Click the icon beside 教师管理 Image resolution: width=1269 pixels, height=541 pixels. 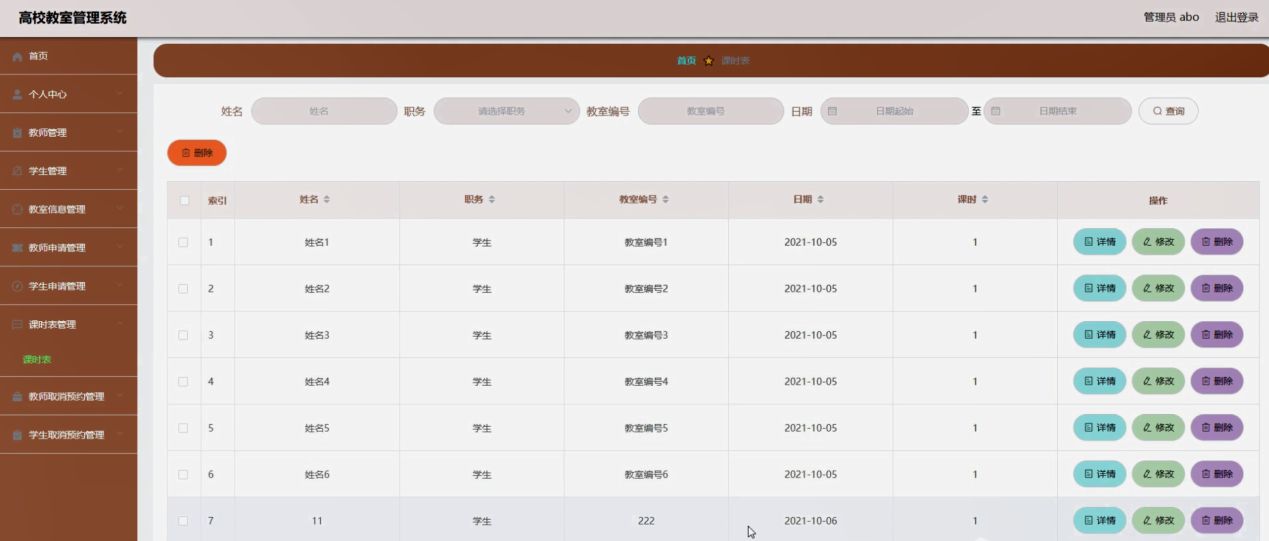pos(17,133)
